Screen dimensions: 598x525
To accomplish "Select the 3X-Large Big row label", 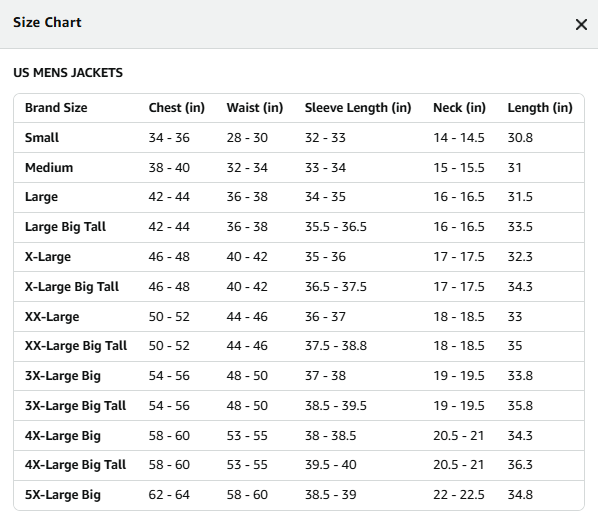I will click(x=63, y=376).
